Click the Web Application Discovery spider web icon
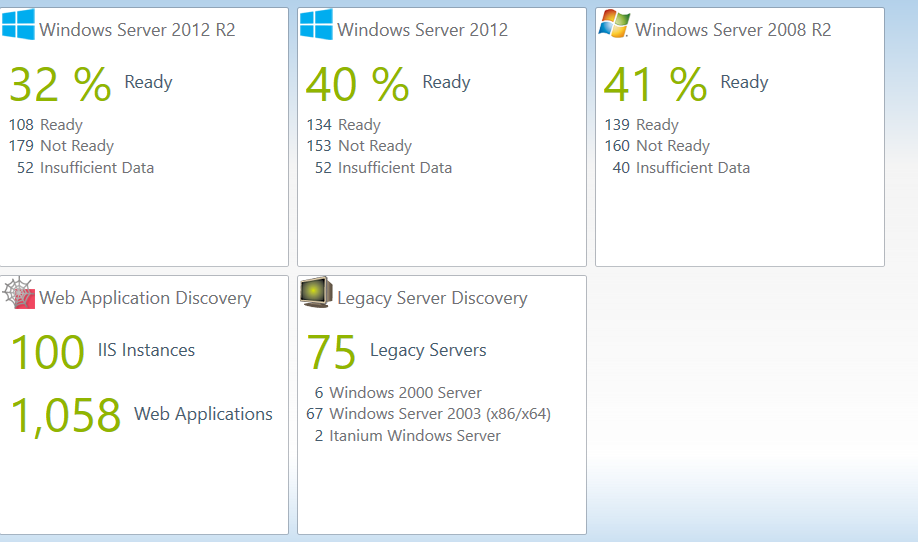 pyautogui.click(x=19, y=293)
